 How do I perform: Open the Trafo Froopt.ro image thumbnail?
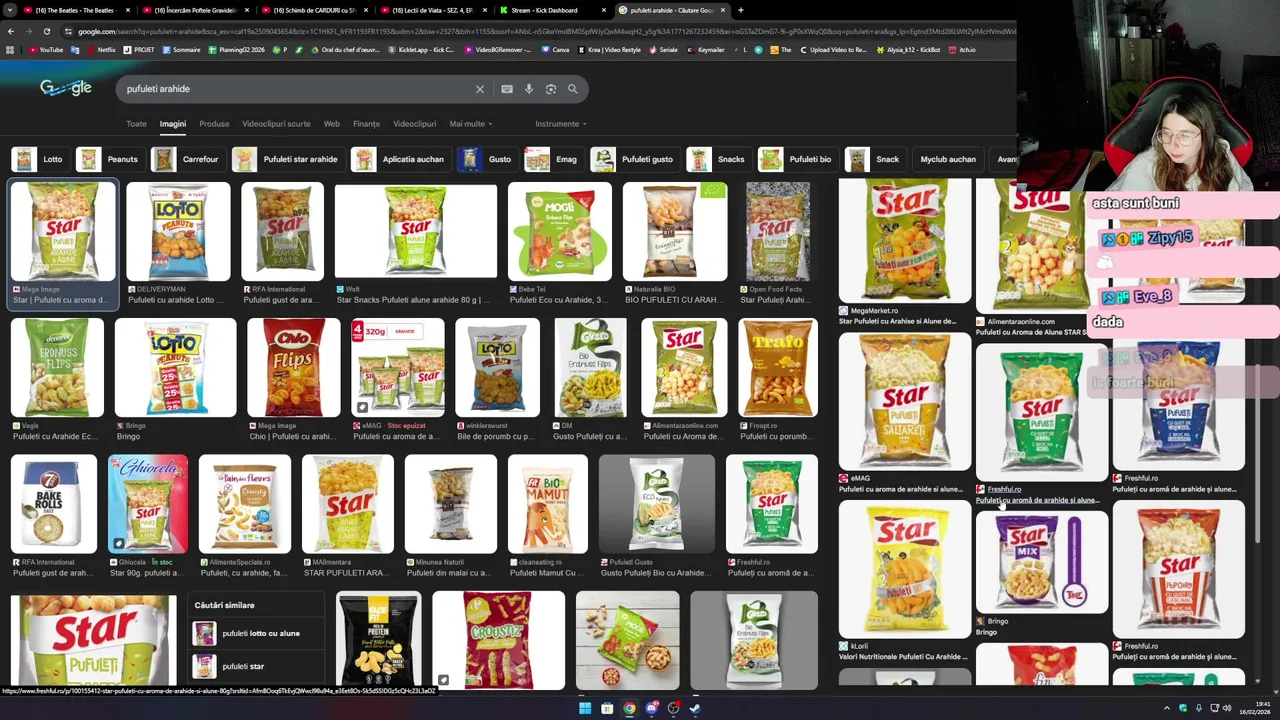(x=777, y=367)
